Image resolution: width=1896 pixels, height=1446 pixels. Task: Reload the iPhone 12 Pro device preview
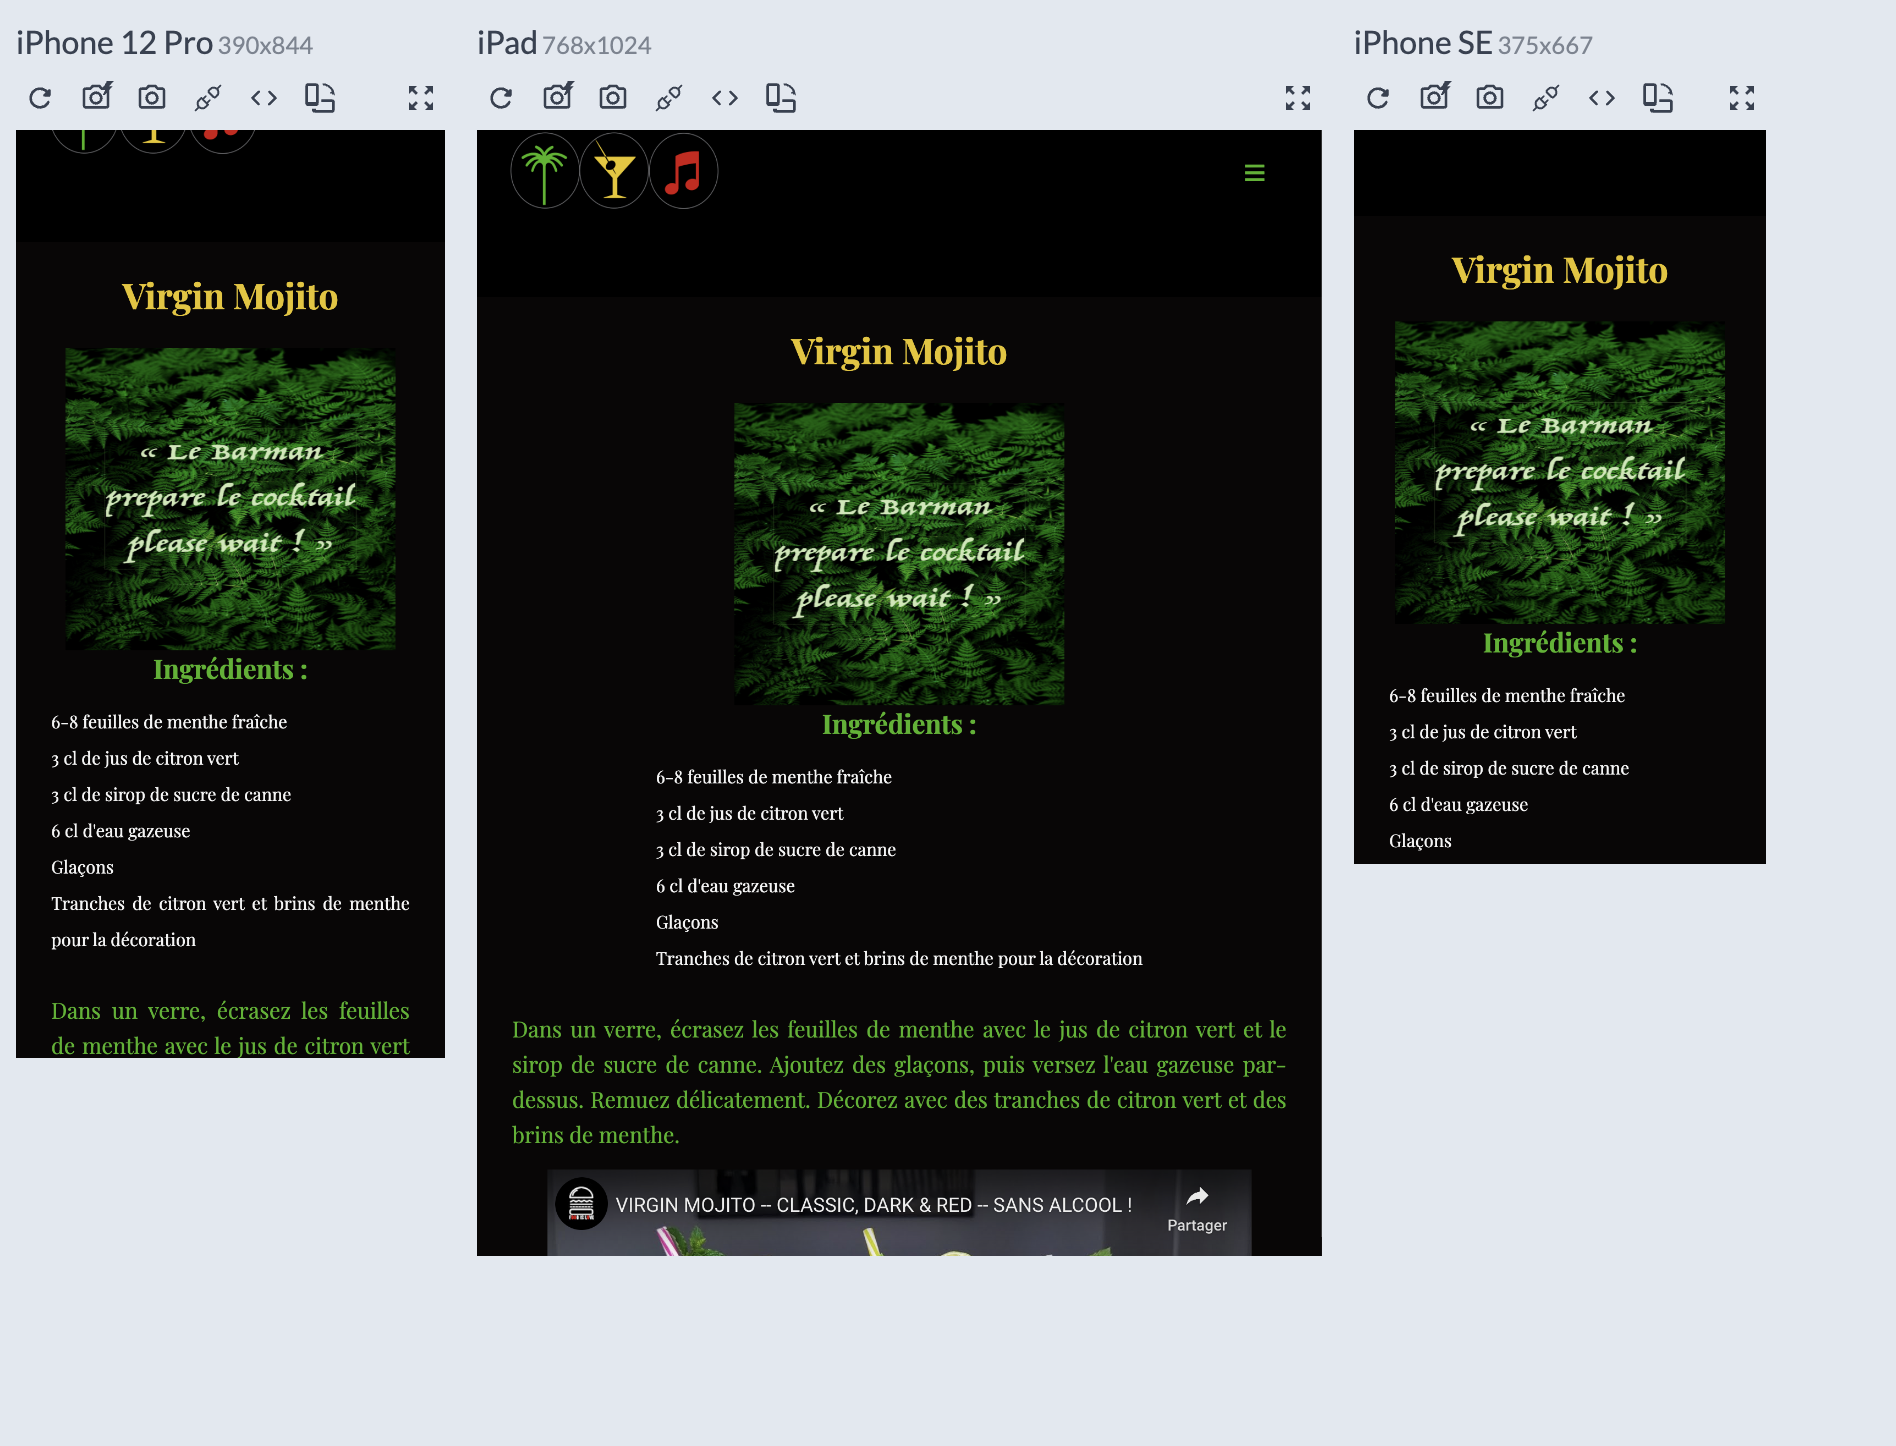(x=40, y=98)
